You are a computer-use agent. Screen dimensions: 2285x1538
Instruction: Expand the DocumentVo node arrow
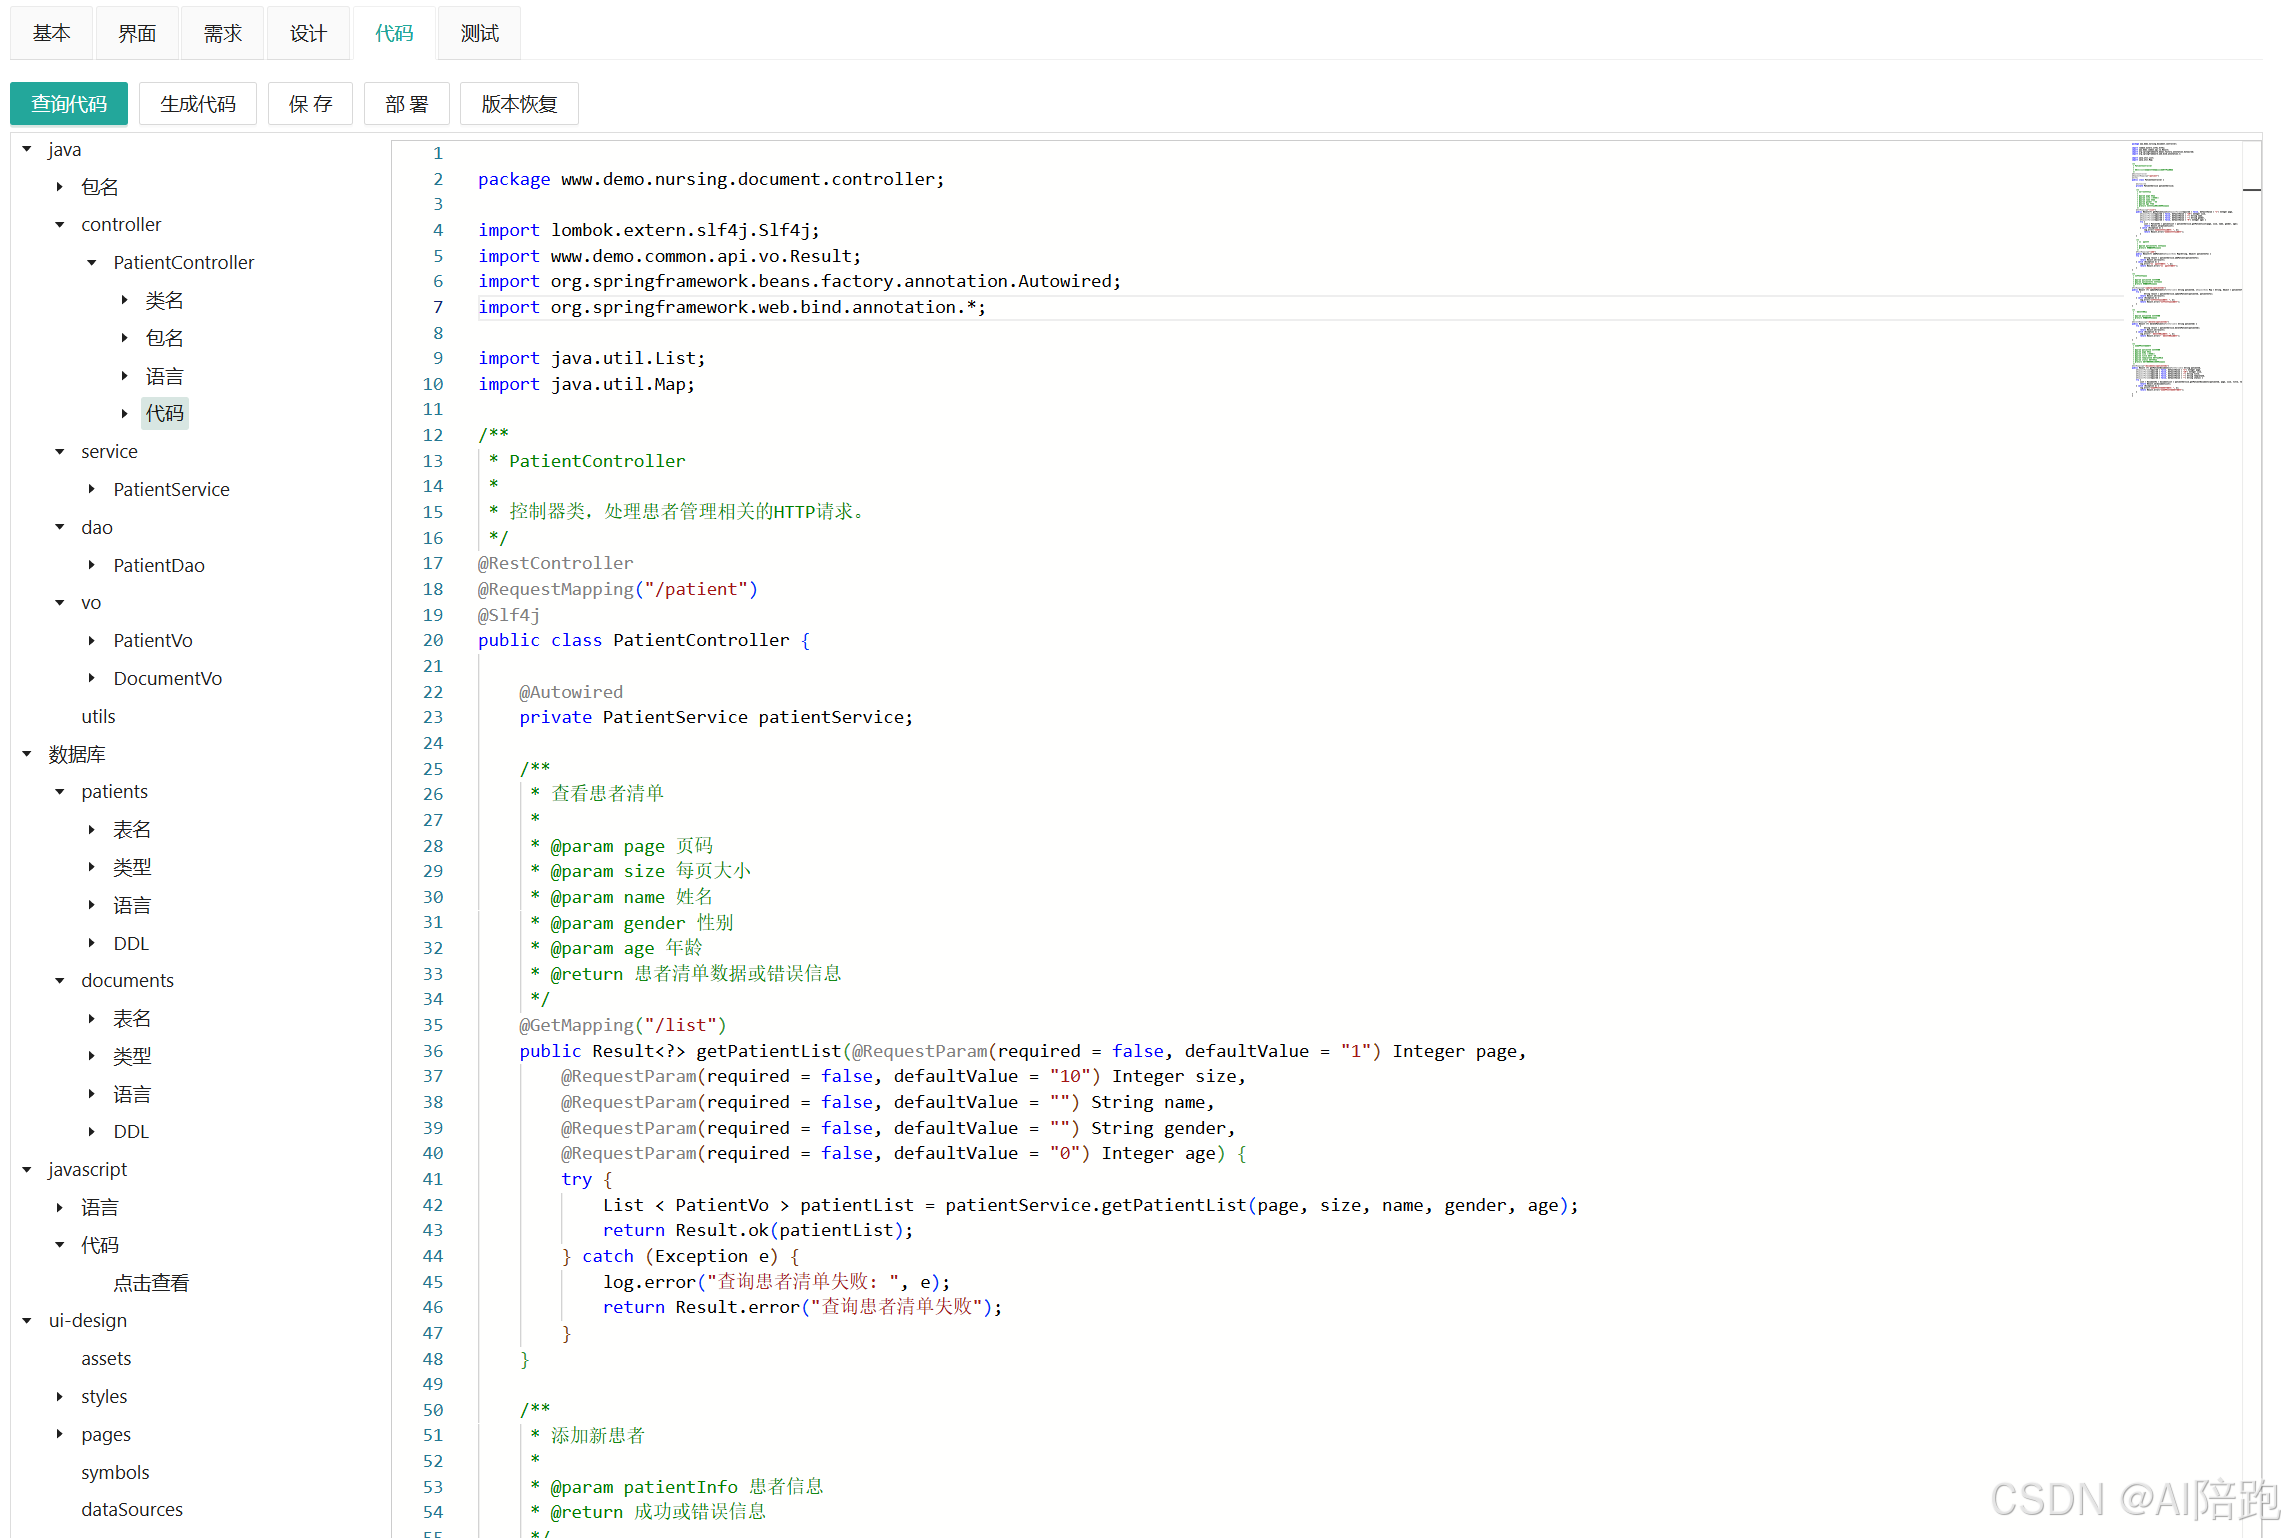tap(92, 678)
